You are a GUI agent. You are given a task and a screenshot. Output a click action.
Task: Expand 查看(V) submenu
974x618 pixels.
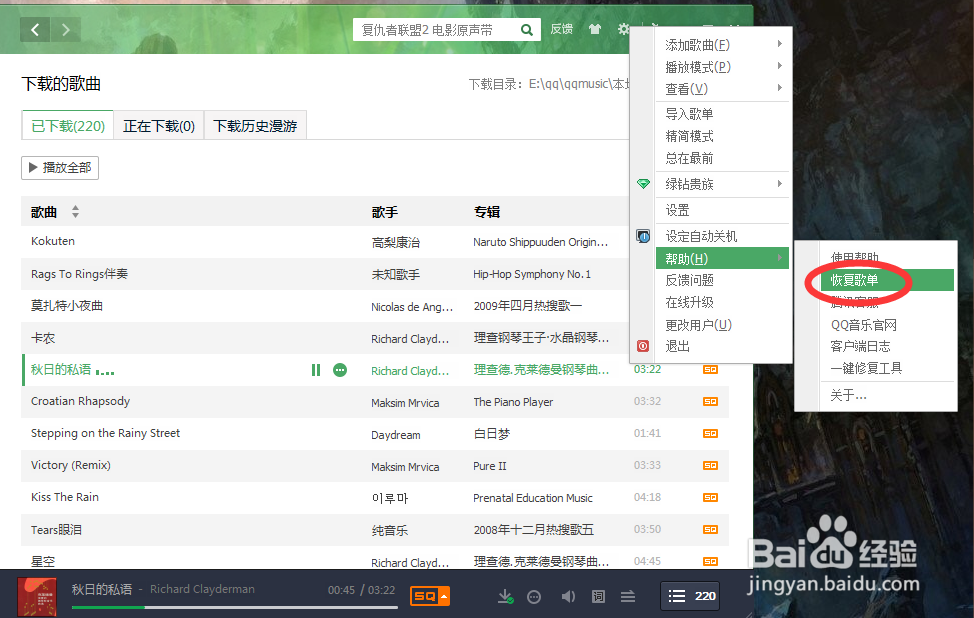pyautogui.click(x=722, y=89)
